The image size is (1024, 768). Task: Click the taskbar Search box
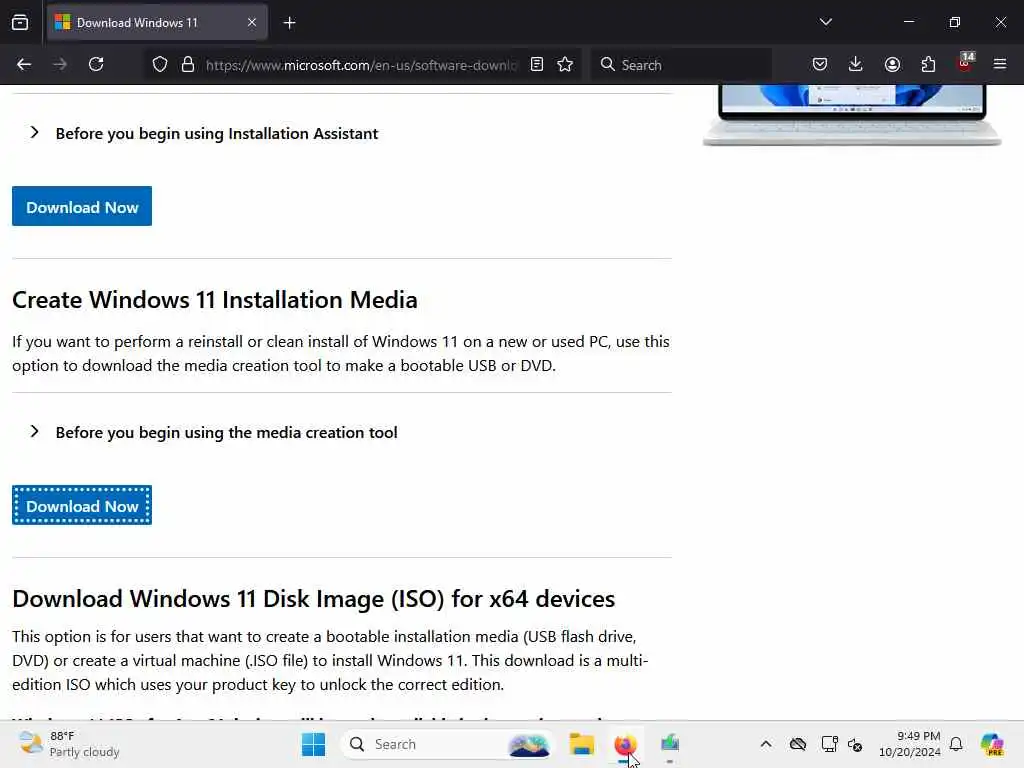(446, 744)
